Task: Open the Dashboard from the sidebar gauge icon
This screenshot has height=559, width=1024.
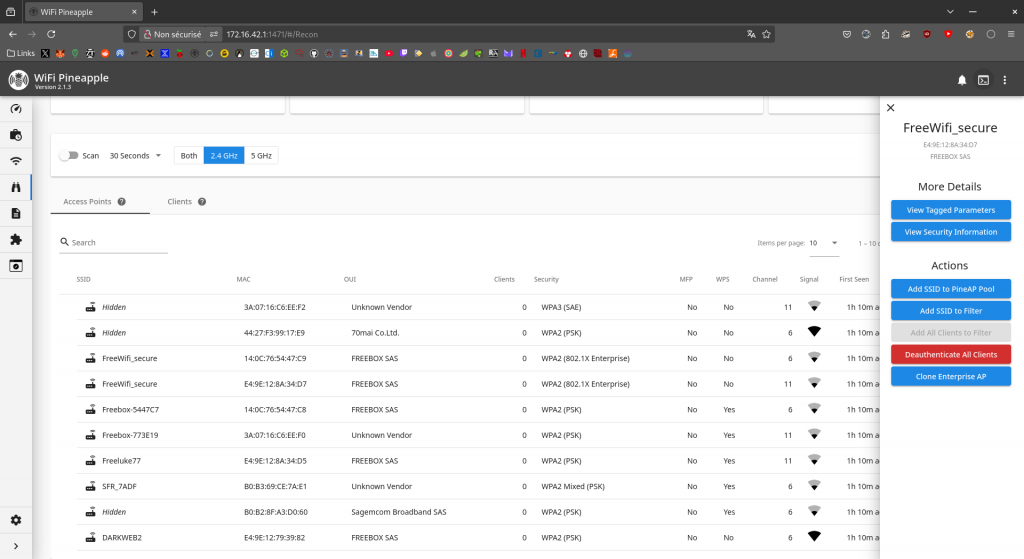Action: (x=16, y=109)
